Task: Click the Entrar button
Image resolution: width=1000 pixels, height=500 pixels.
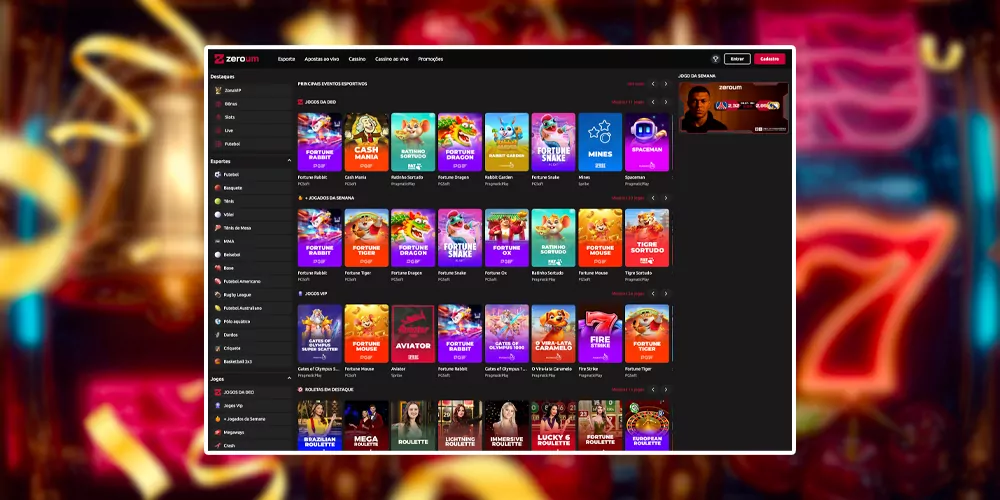Action: [737, 59]
